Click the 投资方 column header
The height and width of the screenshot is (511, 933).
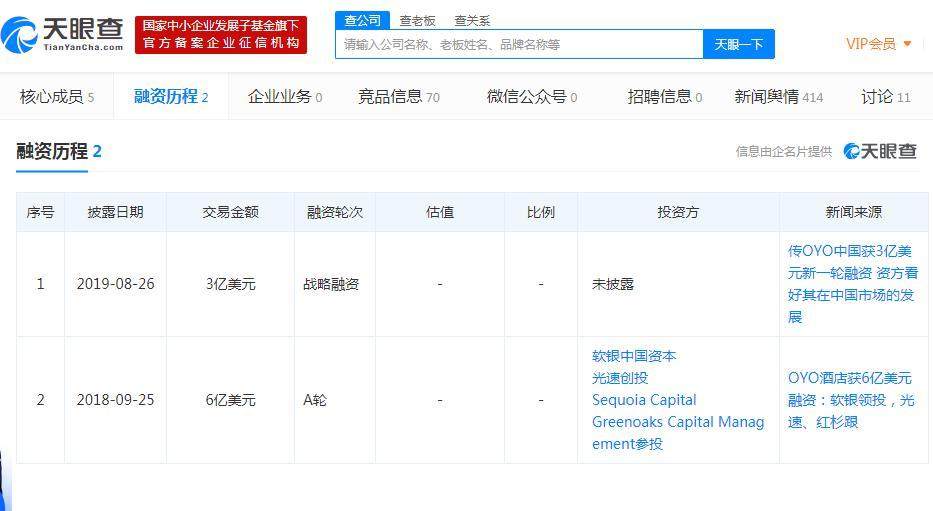pos(678,212)
